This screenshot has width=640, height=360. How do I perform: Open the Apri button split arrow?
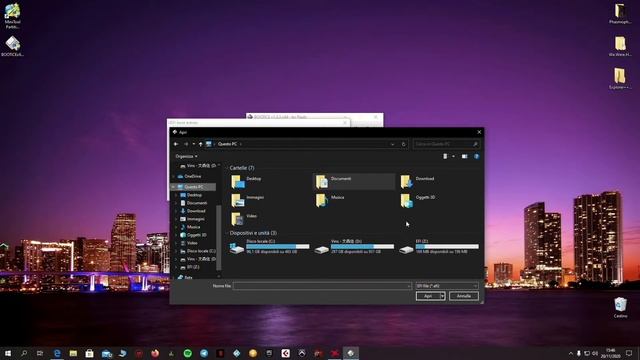tap(442, 296)
